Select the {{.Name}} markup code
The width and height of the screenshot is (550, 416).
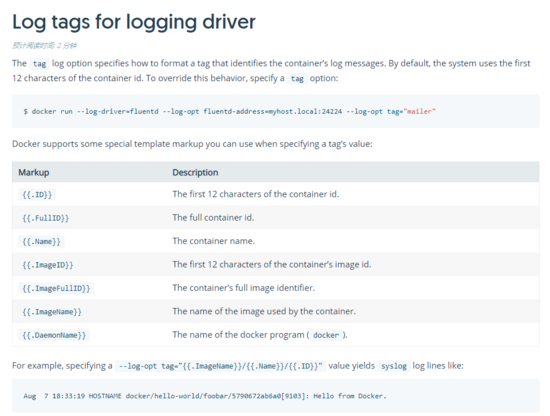(x=41, y=242)
